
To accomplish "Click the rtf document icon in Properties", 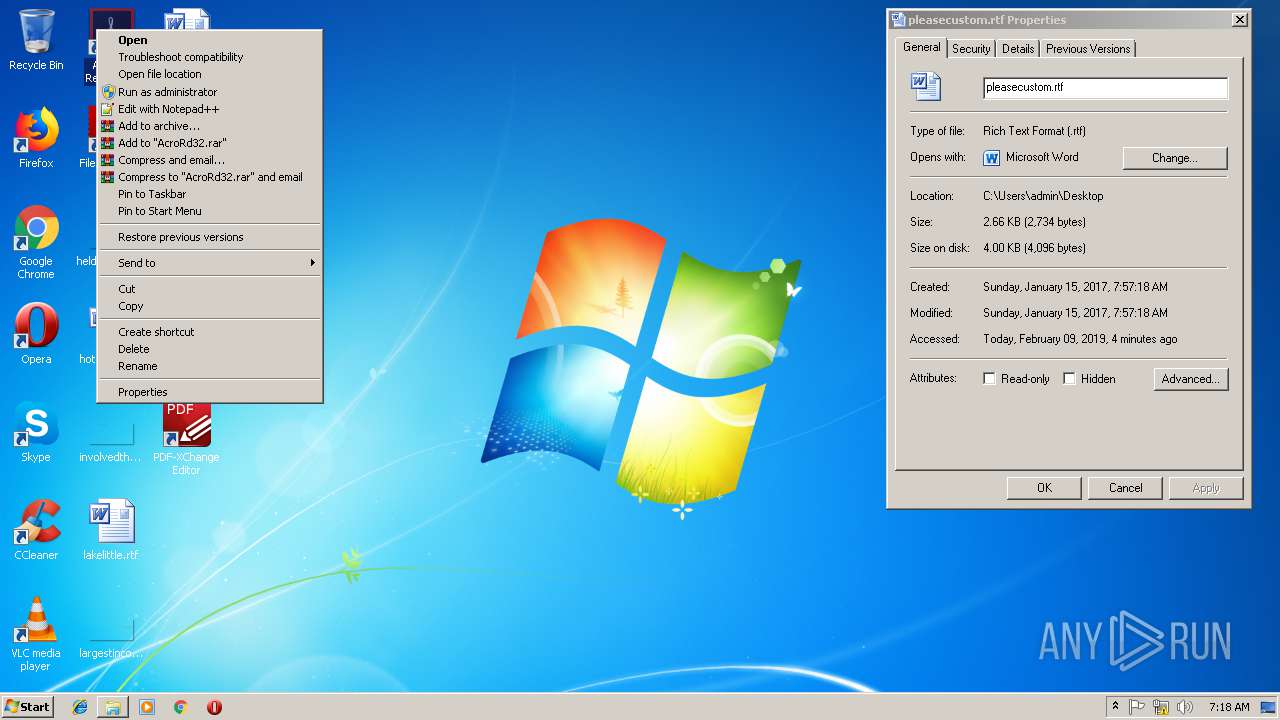I will click(926, 86).
